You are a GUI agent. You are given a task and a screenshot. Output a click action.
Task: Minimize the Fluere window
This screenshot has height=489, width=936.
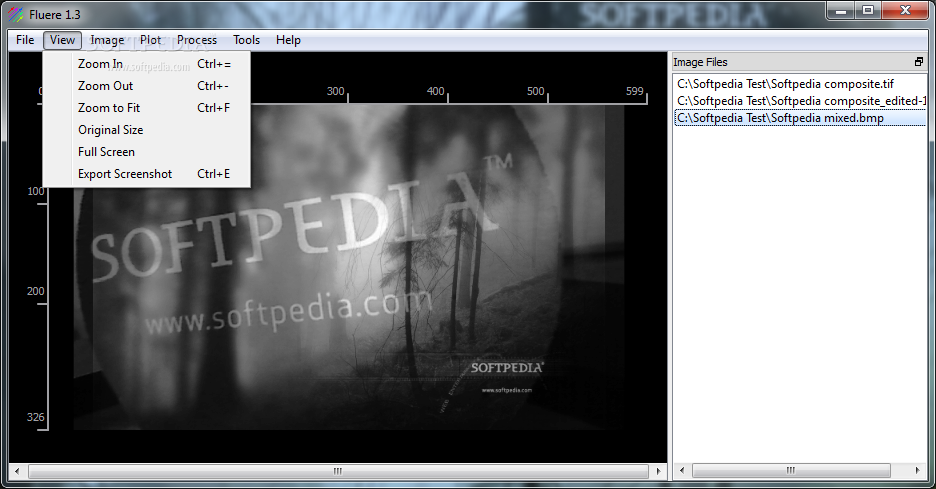pyautogui.click(x=840, y=10)
